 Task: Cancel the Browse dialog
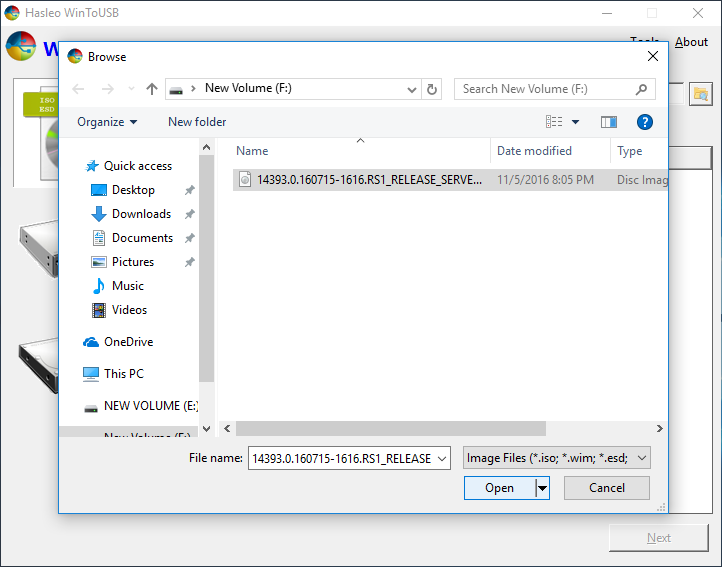pyautogui.click(x=607, y=488)
